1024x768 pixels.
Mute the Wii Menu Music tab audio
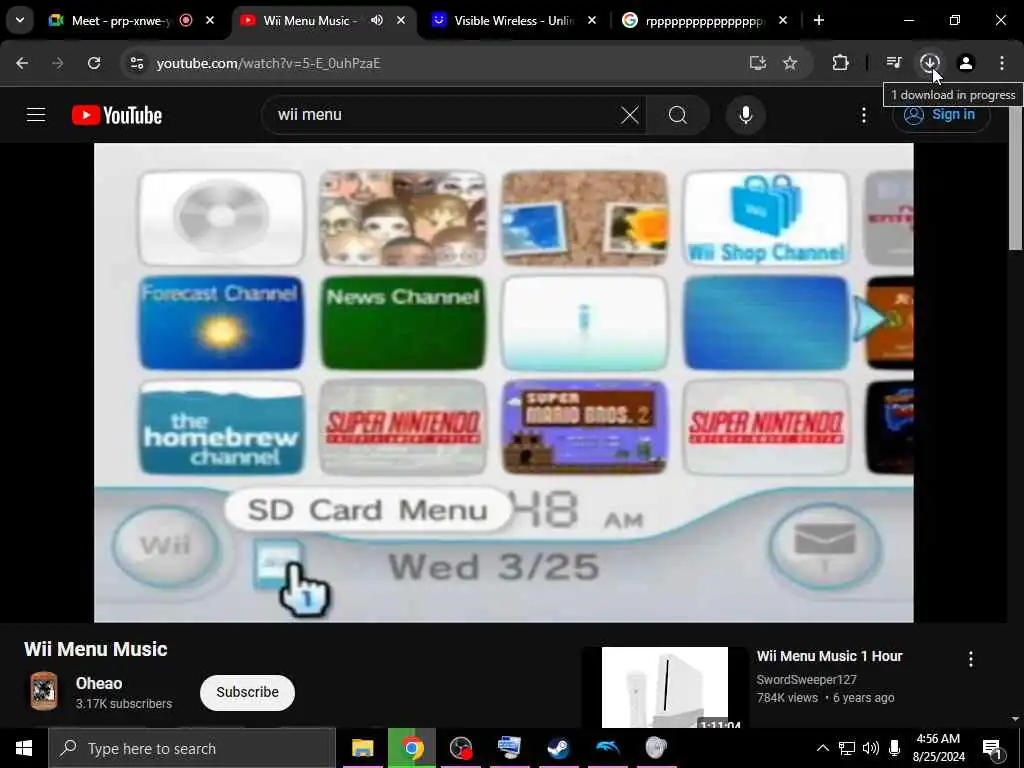point(377,20)
